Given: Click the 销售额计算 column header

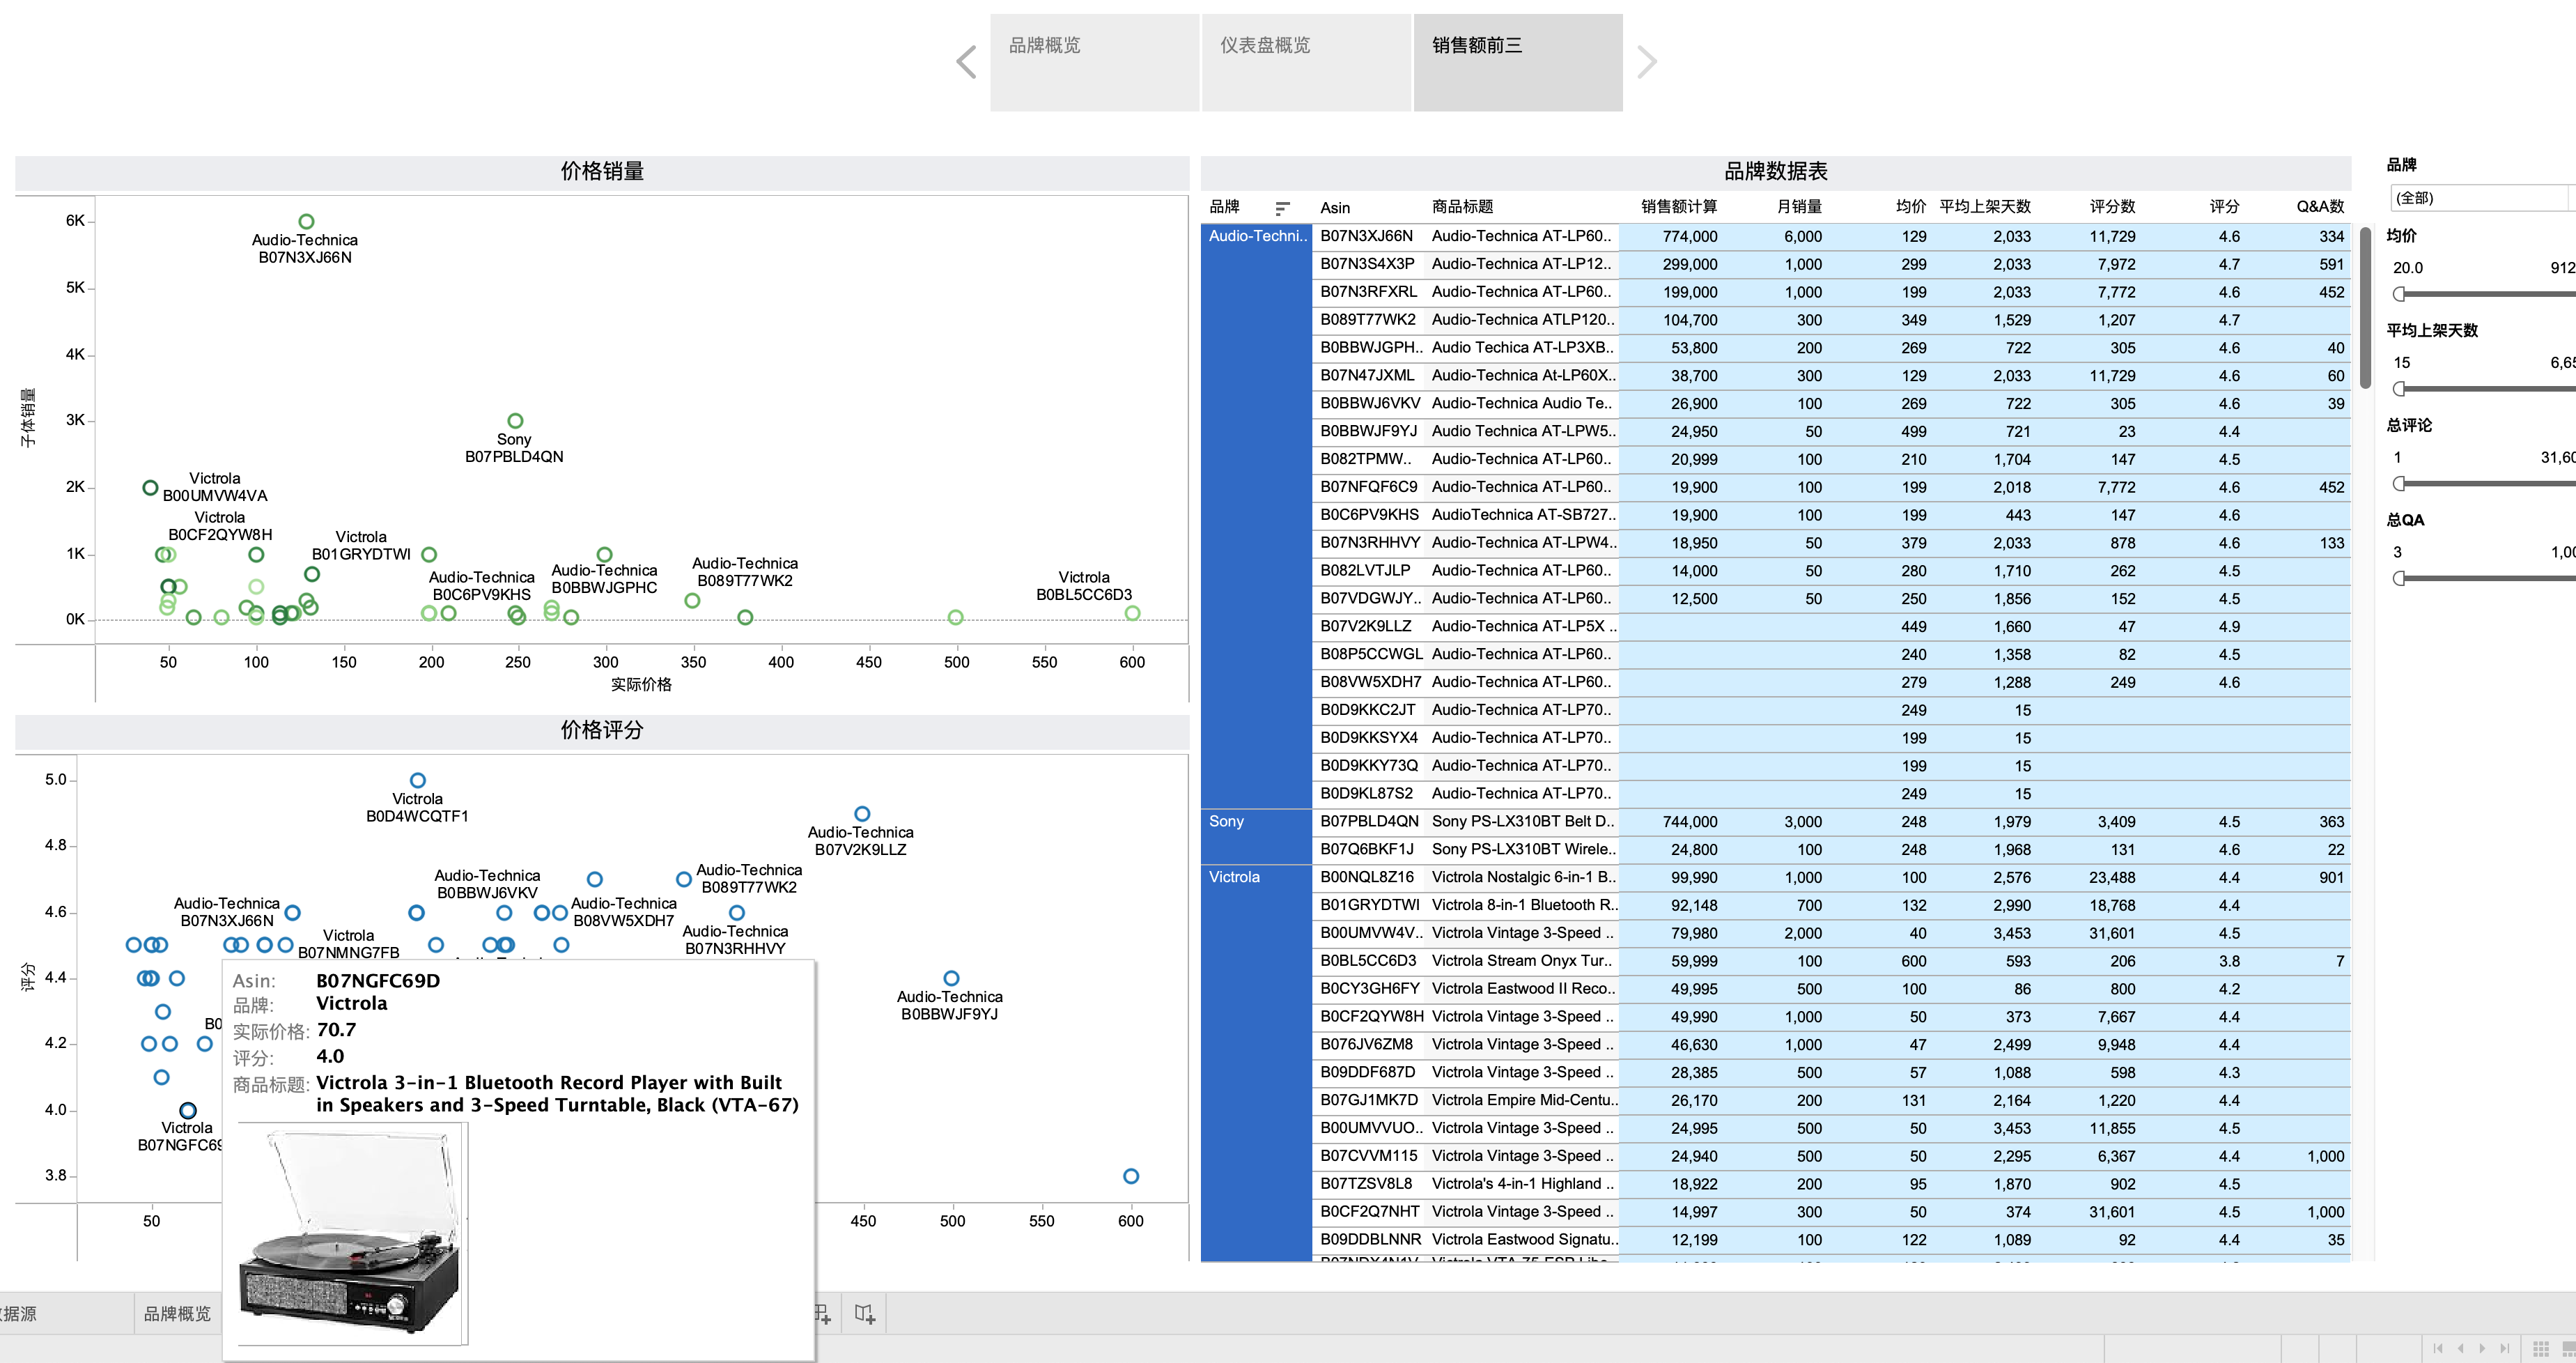Looking at the screenshot, I should (x=1679, y=207).
